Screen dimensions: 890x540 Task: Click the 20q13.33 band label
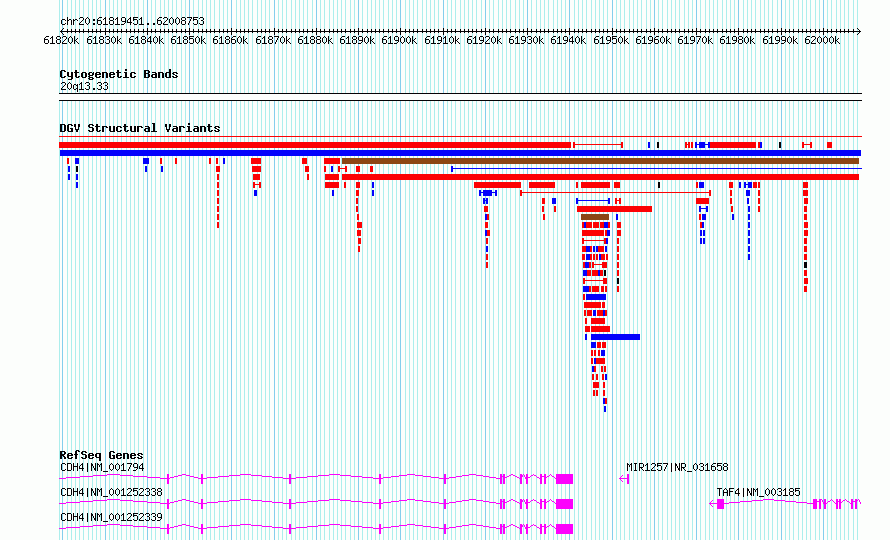pyautogui.click(x=84, y=86)
